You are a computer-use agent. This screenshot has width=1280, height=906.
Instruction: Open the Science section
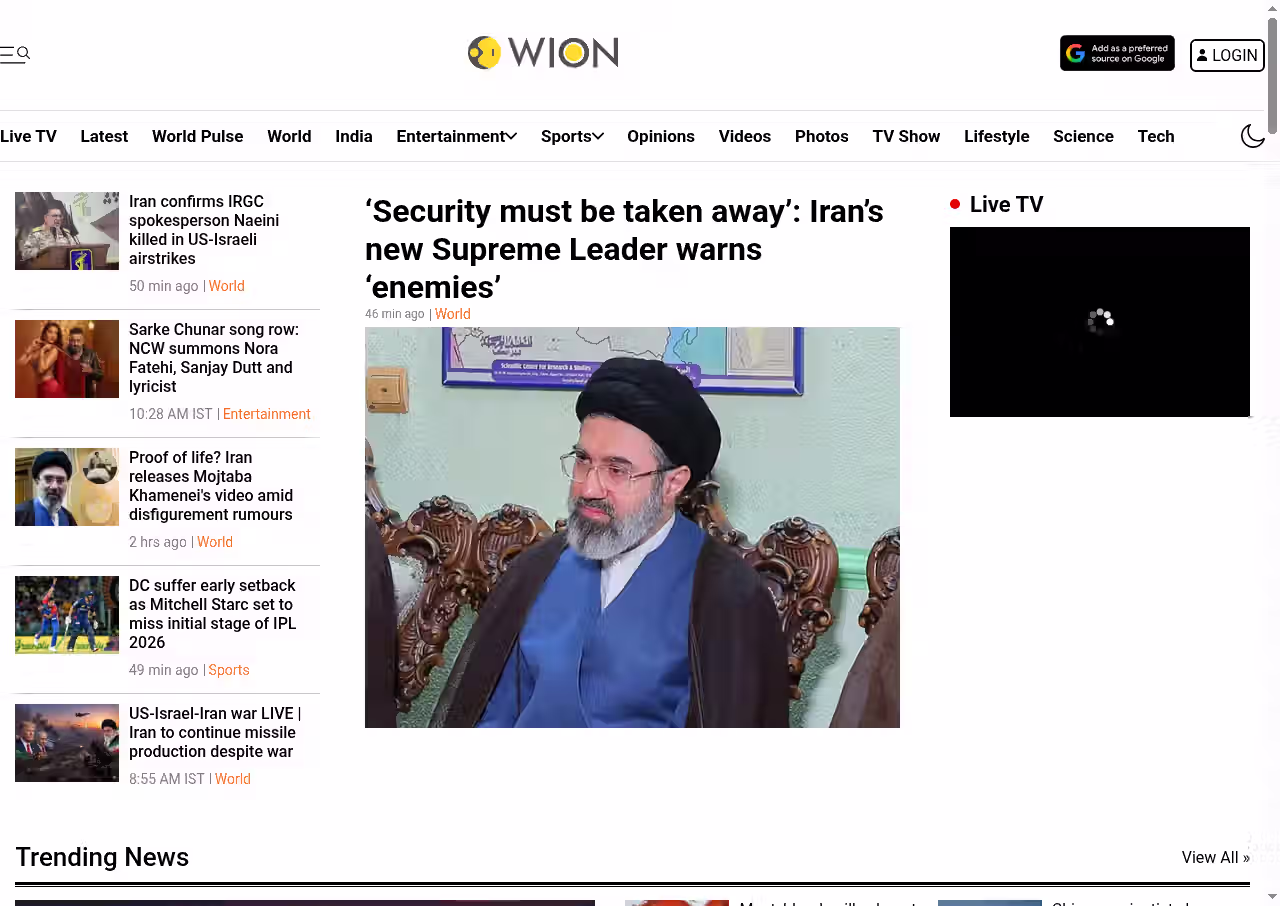click(1083, 136)
